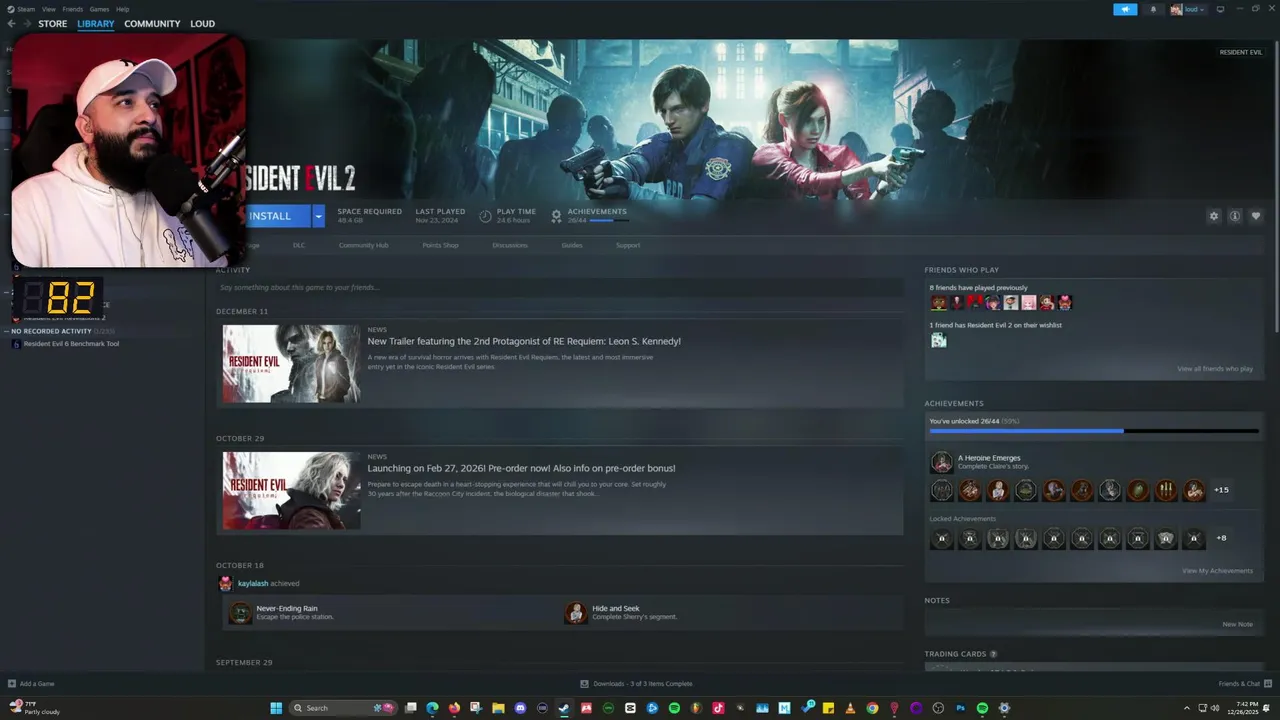Open A Heroine Emerges achievement icon
1280x720 pixels.
pos(941,462)
